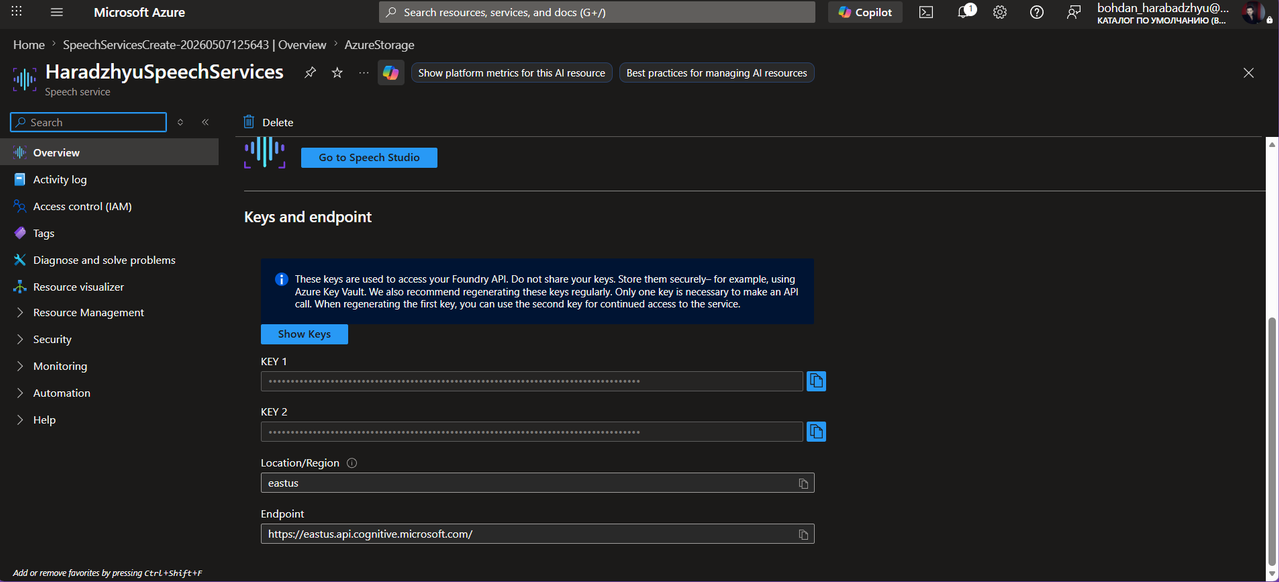
Task: Pin HaradzhyuSpeechServices to dashboard
Action: click(310, 73)
